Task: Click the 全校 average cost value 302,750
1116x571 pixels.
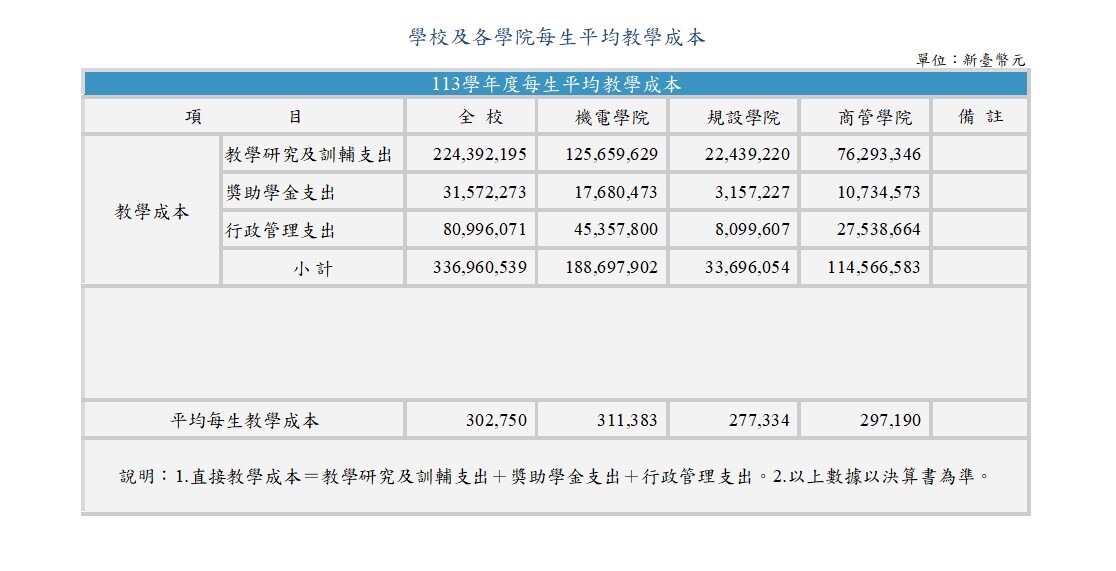Action: pos(496,421)
